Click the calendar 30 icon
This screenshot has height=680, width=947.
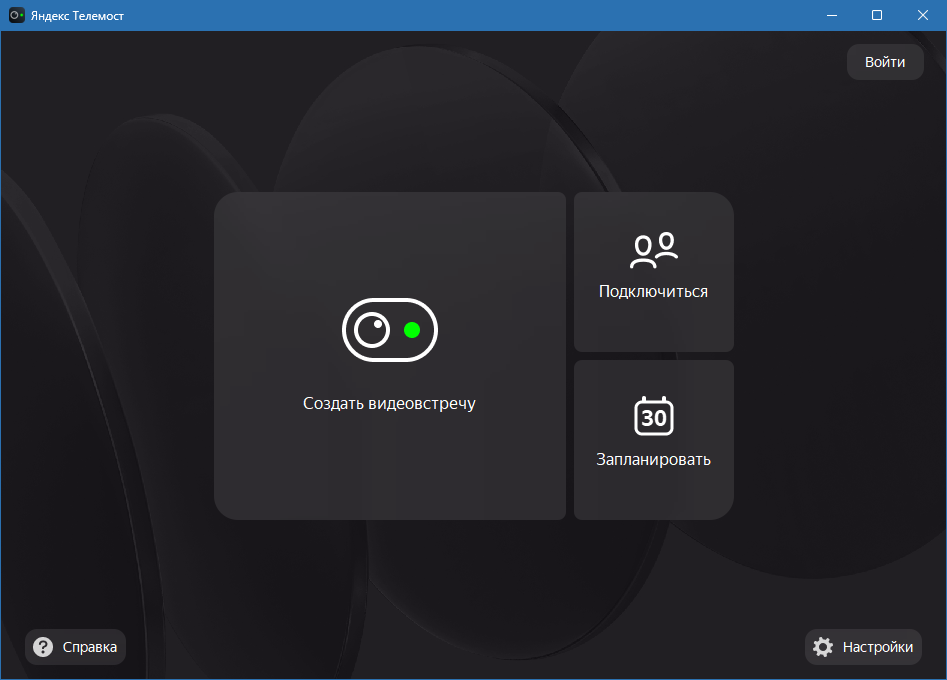click(653, 416)
